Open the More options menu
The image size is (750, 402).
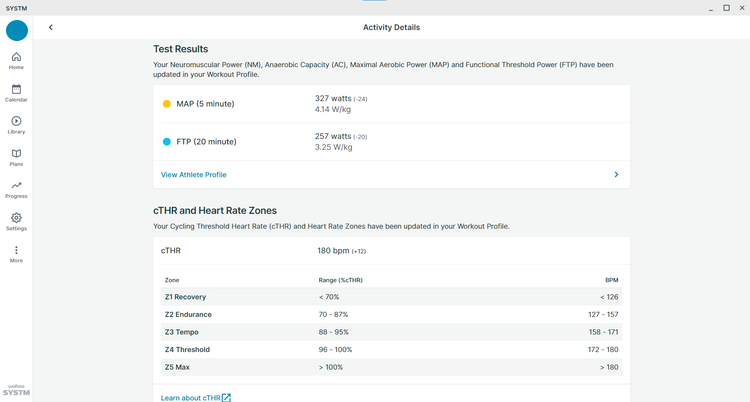pyautogui.click(x=16, y=254)
